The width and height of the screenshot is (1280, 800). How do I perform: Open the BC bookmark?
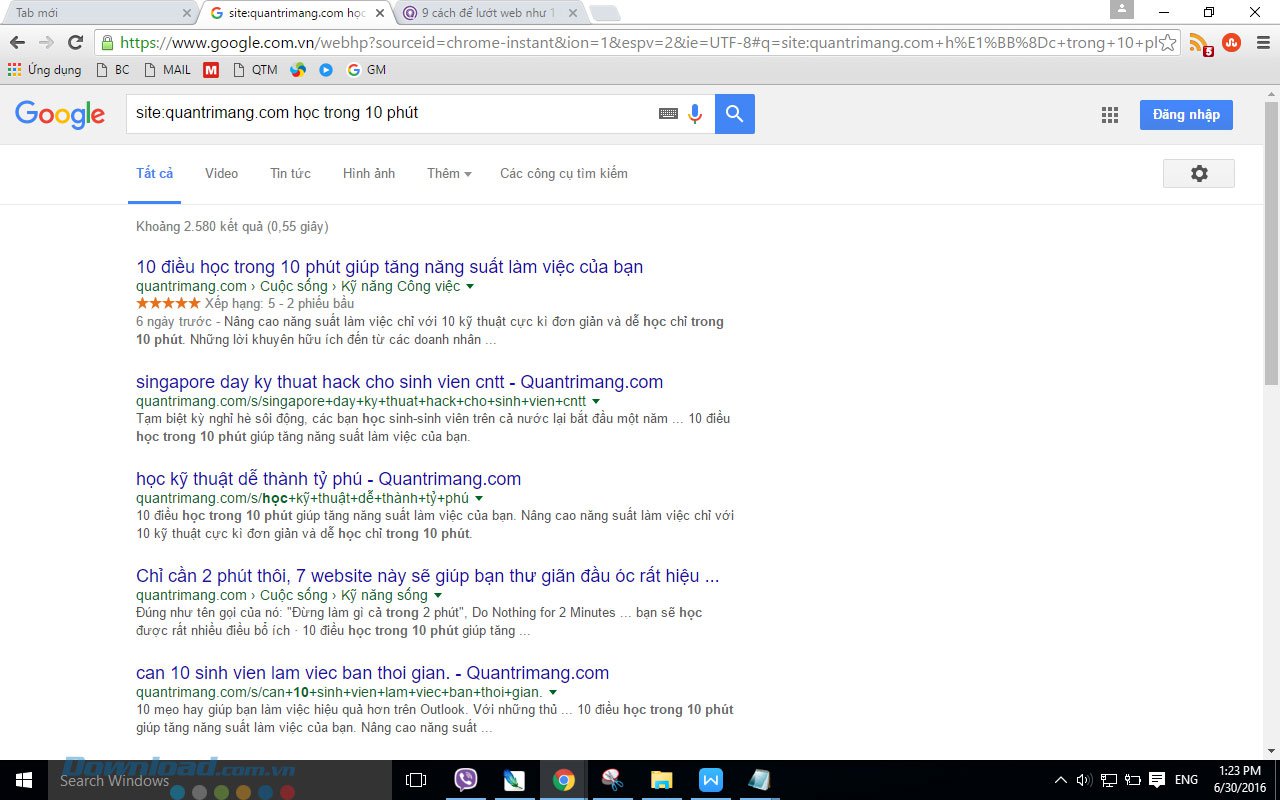point(112,70)
